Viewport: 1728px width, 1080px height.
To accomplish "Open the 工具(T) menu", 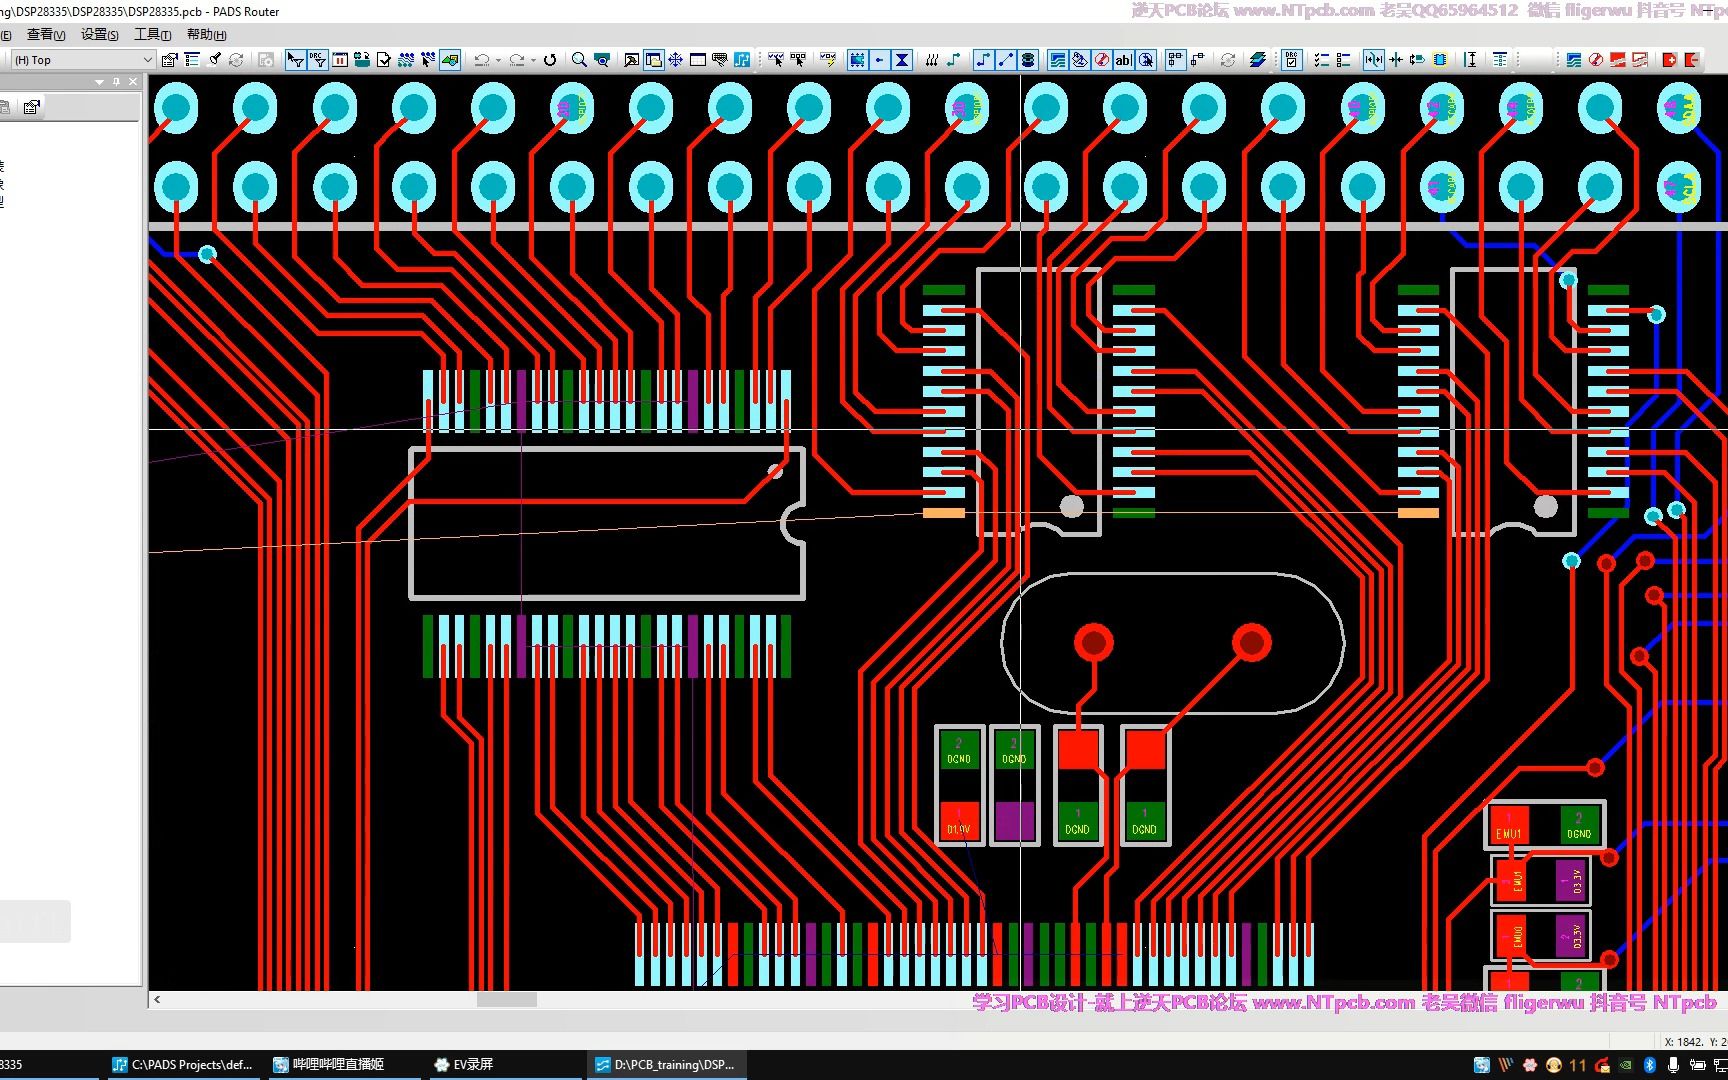I will (x=151, y=33).
